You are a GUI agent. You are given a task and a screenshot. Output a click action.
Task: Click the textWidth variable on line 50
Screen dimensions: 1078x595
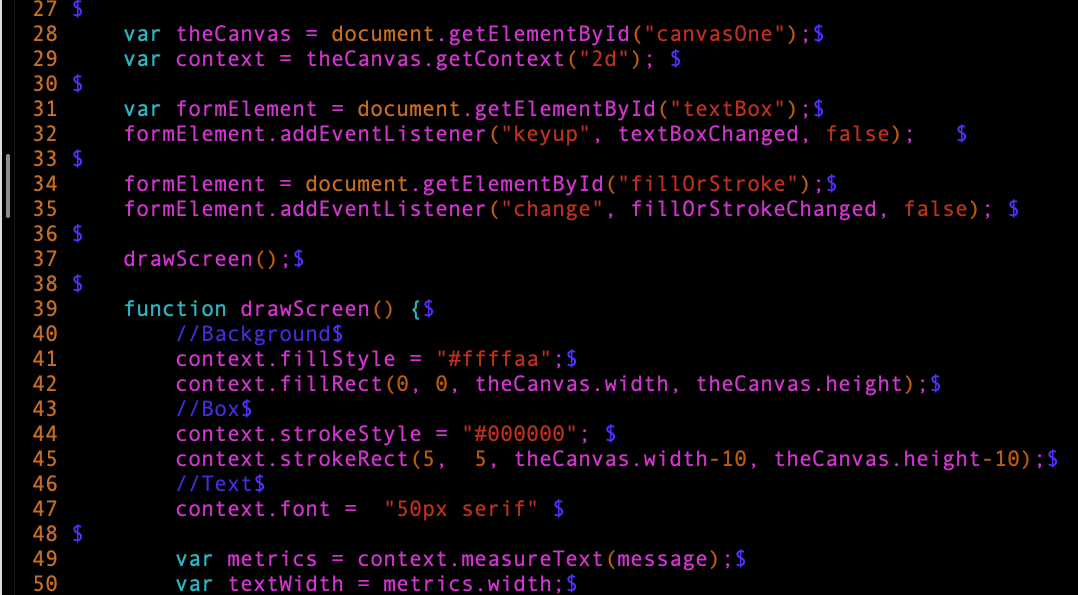point(285,584)
